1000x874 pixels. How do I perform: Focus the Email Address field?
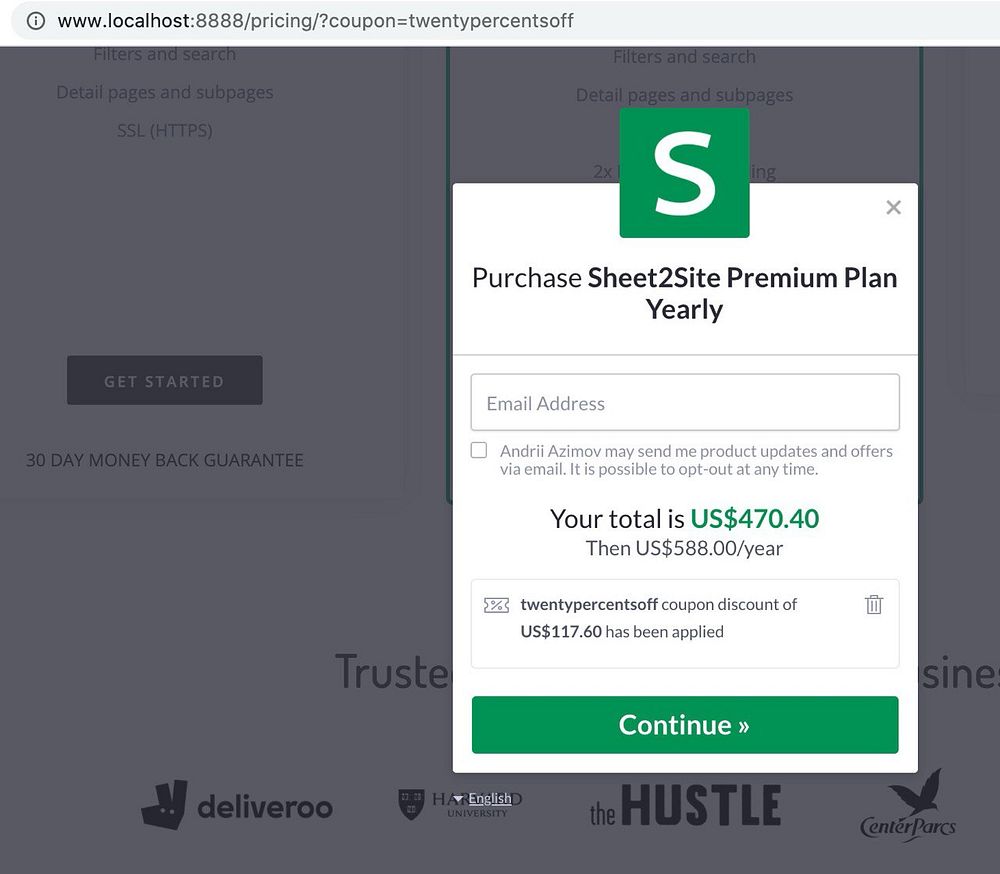pos(685,403)
